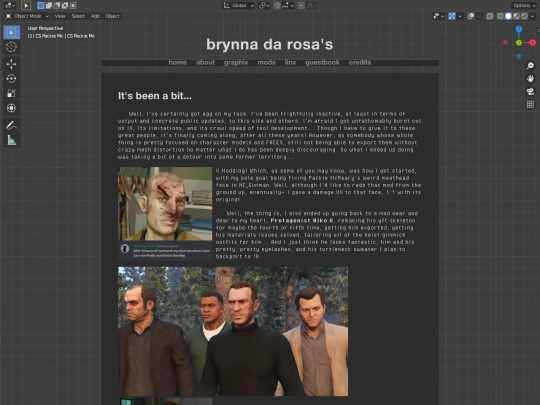
Task: Click the four characters group screenshot
Action: 233,331
